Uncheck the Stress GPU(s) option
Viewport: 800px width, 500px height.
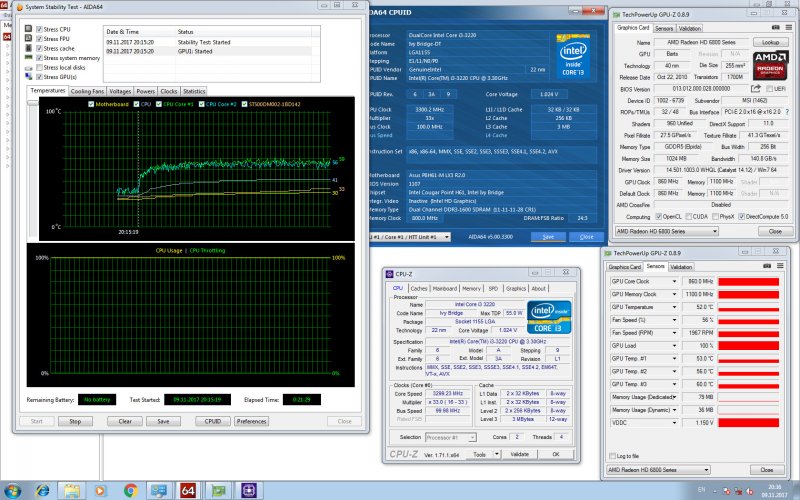click(x=39, y=76)
